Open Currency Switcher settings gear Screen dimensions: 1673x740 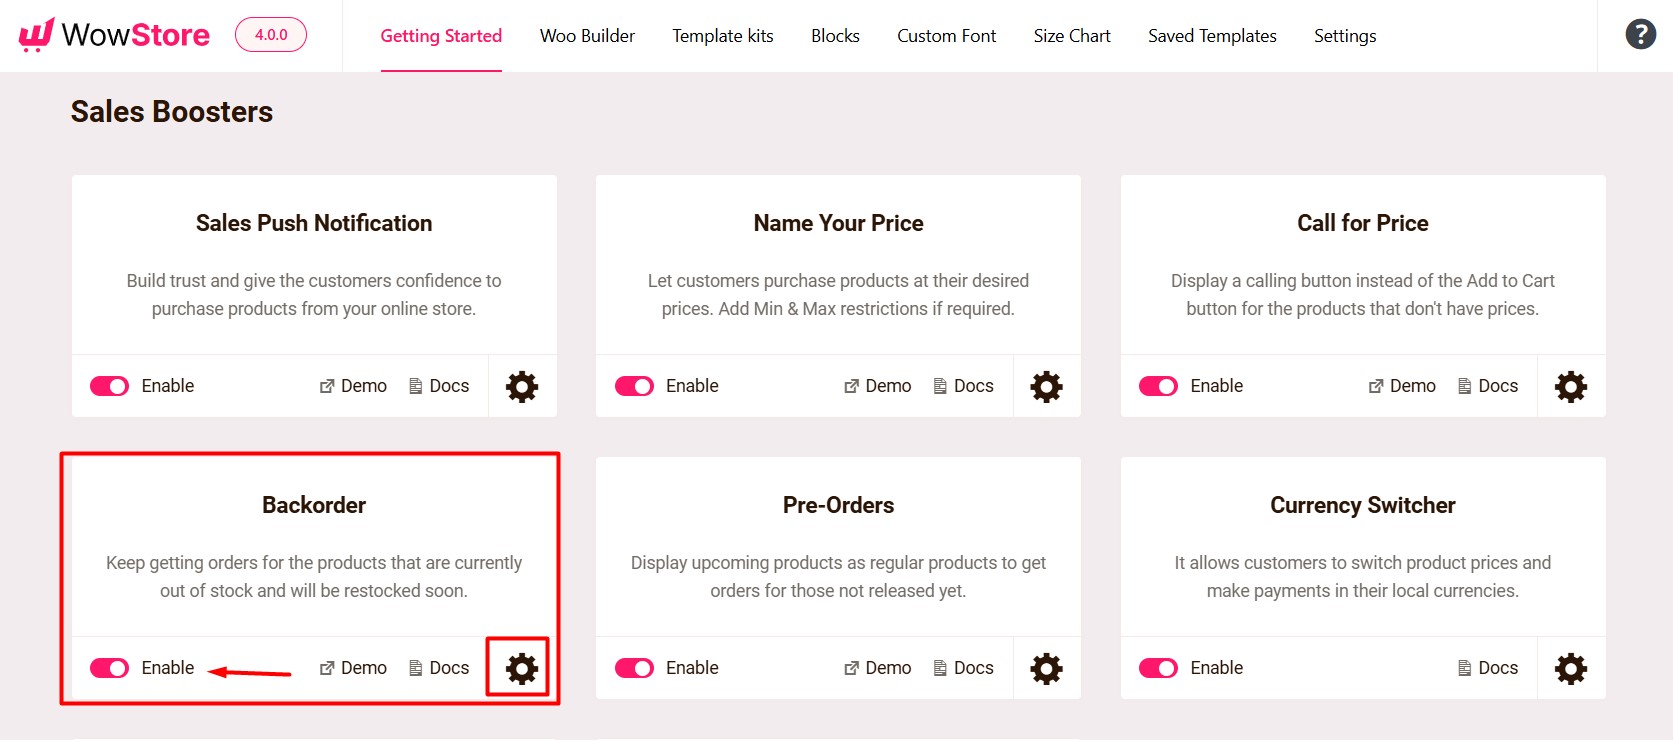(x=1570, y=668)
